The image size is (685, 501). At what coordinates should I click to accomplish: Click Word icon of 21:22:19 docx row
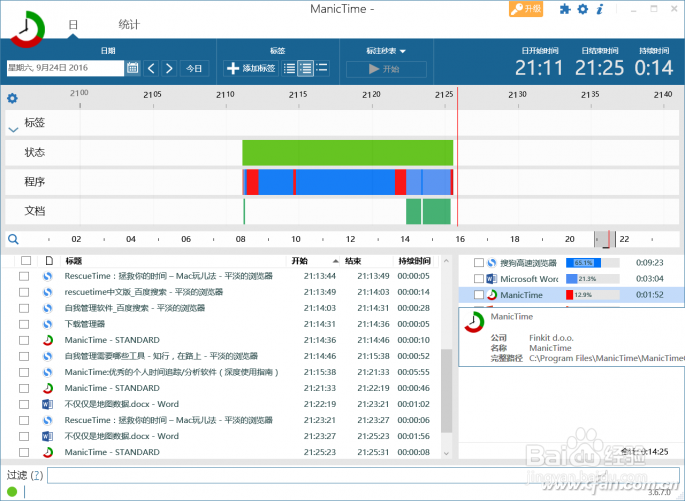tap(47, 404)
